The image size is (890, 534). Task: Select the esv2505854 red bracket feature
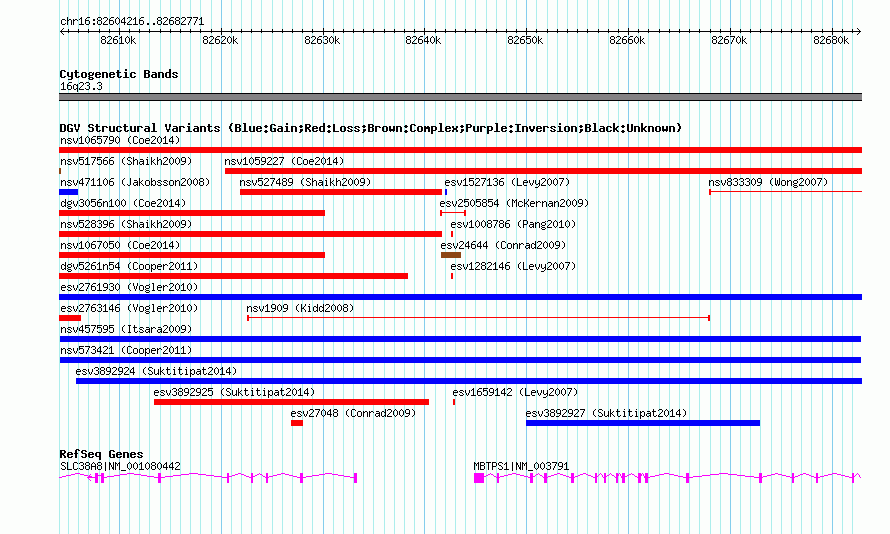click(453, 213)
